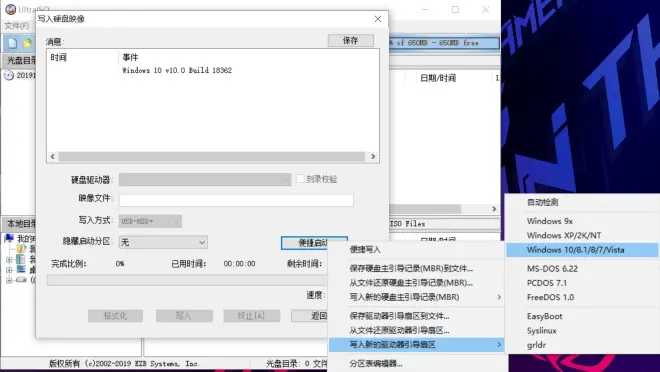Select the My Computer icon in local tree
This screenshot has width=660, height=372.
coord(9,239)
